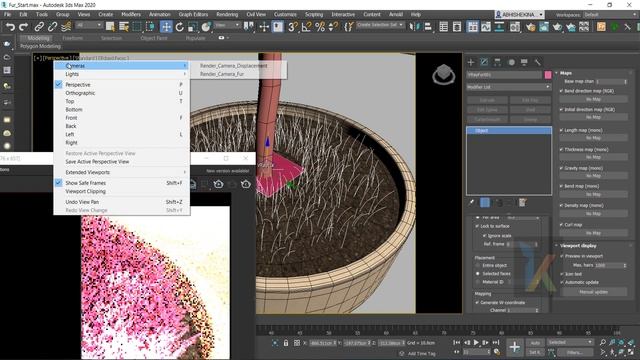Open the Display panel tab
The height and width of the screenshot is (360, 640).
(x=524, y=62)
